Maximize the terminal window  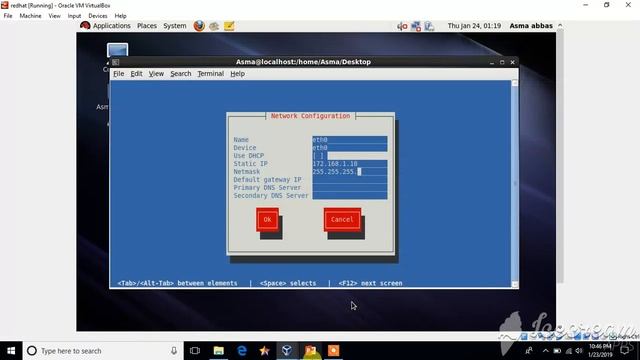(x=502, y=62)
